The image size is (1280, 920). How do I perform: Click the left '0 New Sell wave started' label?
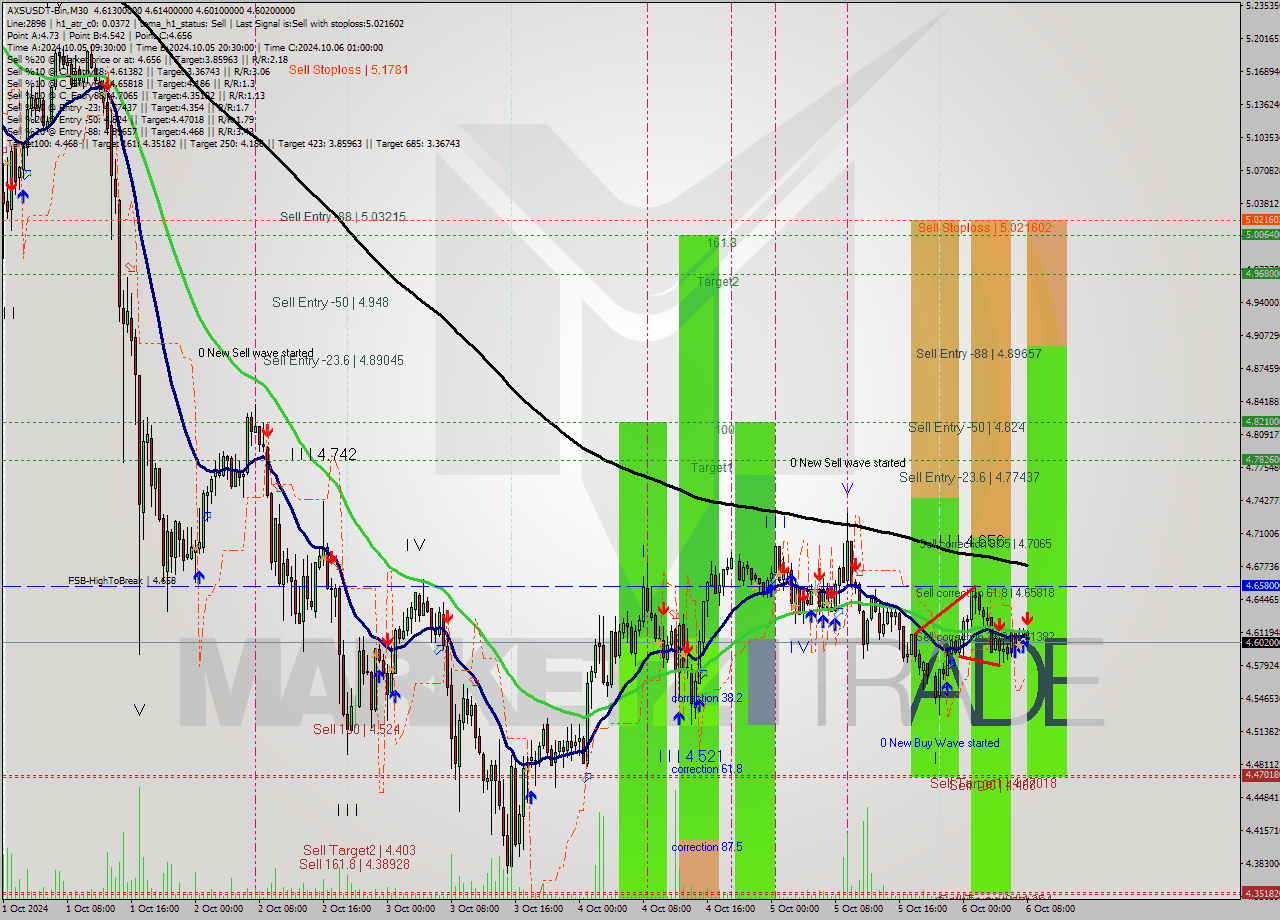click(x=255, y=353)
